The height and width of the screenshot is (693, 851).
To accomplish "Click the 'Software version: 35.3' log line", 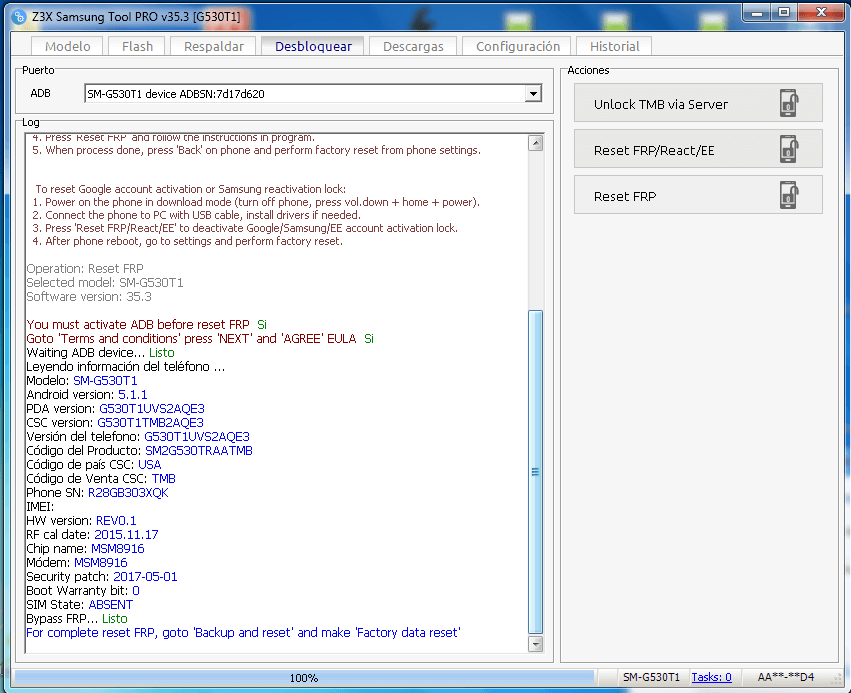I will 89,297.
